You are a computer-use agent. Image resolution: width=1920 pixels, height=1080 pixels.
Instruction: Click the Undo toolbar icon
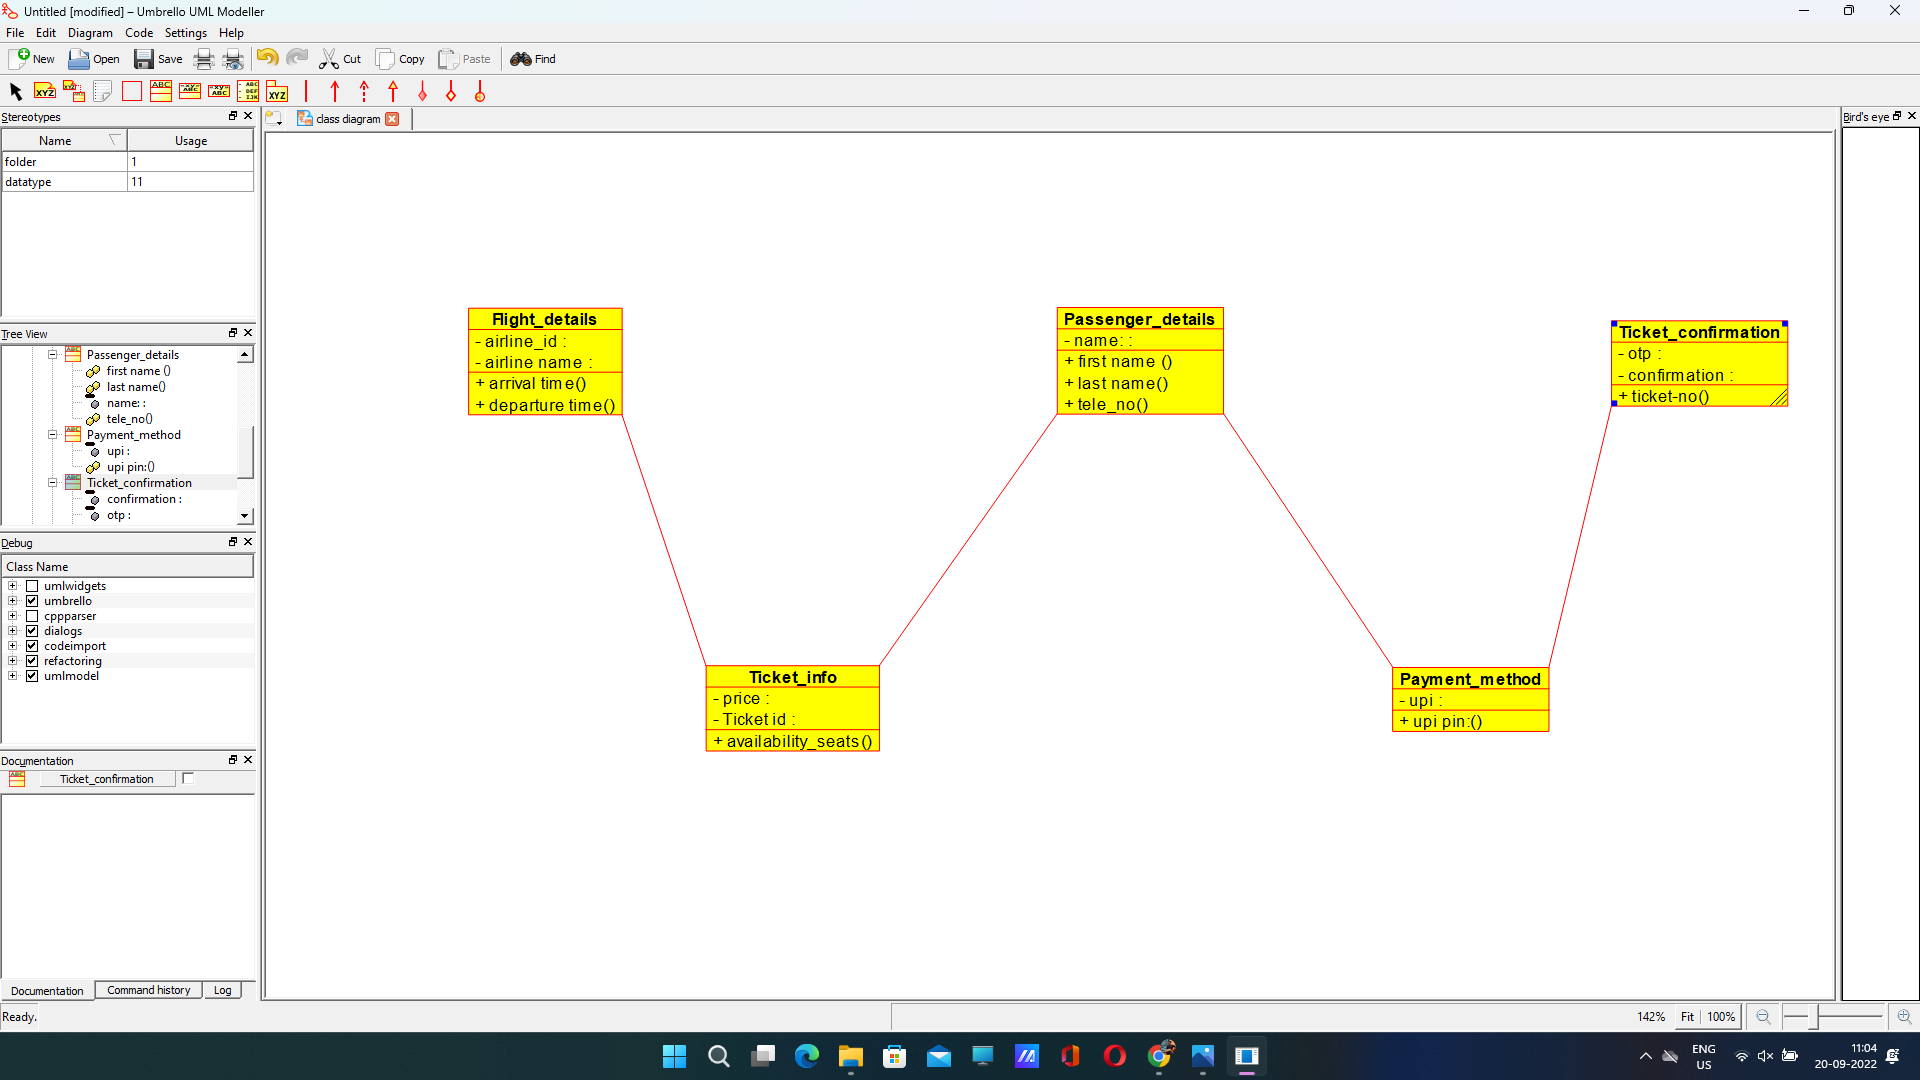(x=267, y=59)
